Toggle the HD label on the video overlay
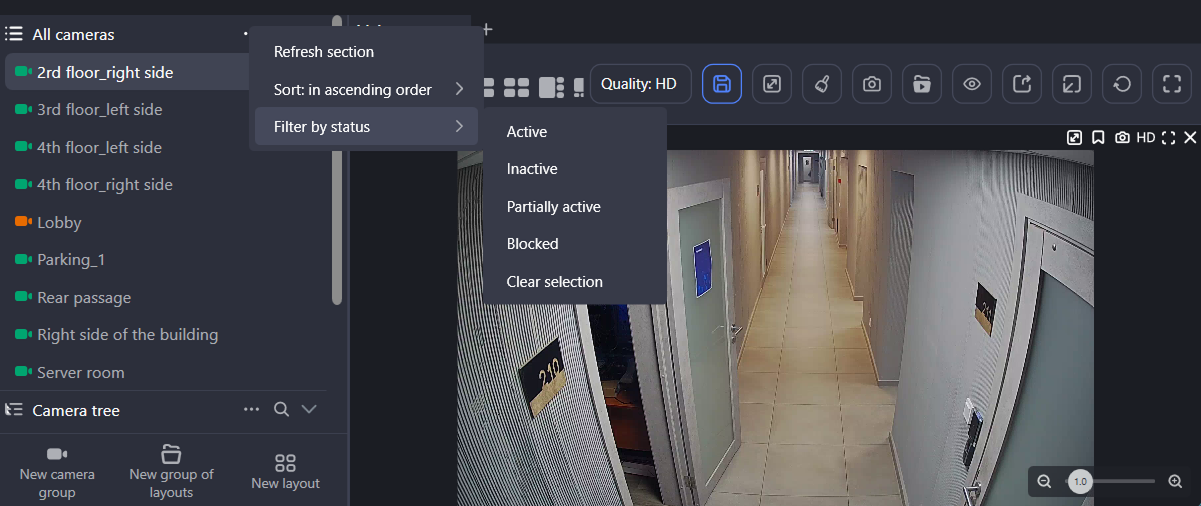Viewport: 1201px width, 506px height. (x=1145, y=138)
